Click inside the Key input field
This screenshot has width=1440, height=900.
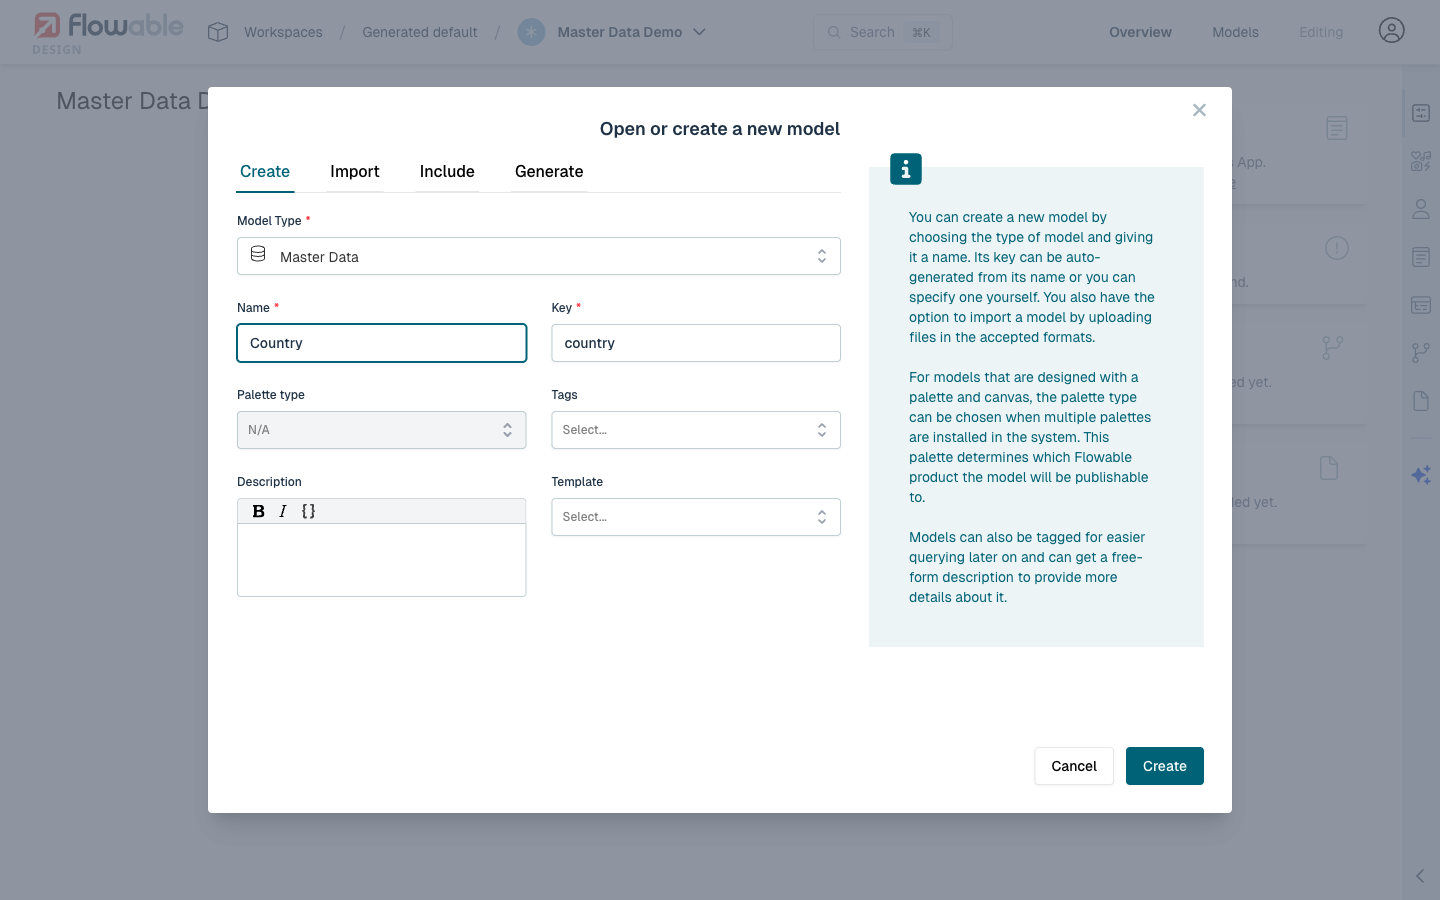[696, 343]
